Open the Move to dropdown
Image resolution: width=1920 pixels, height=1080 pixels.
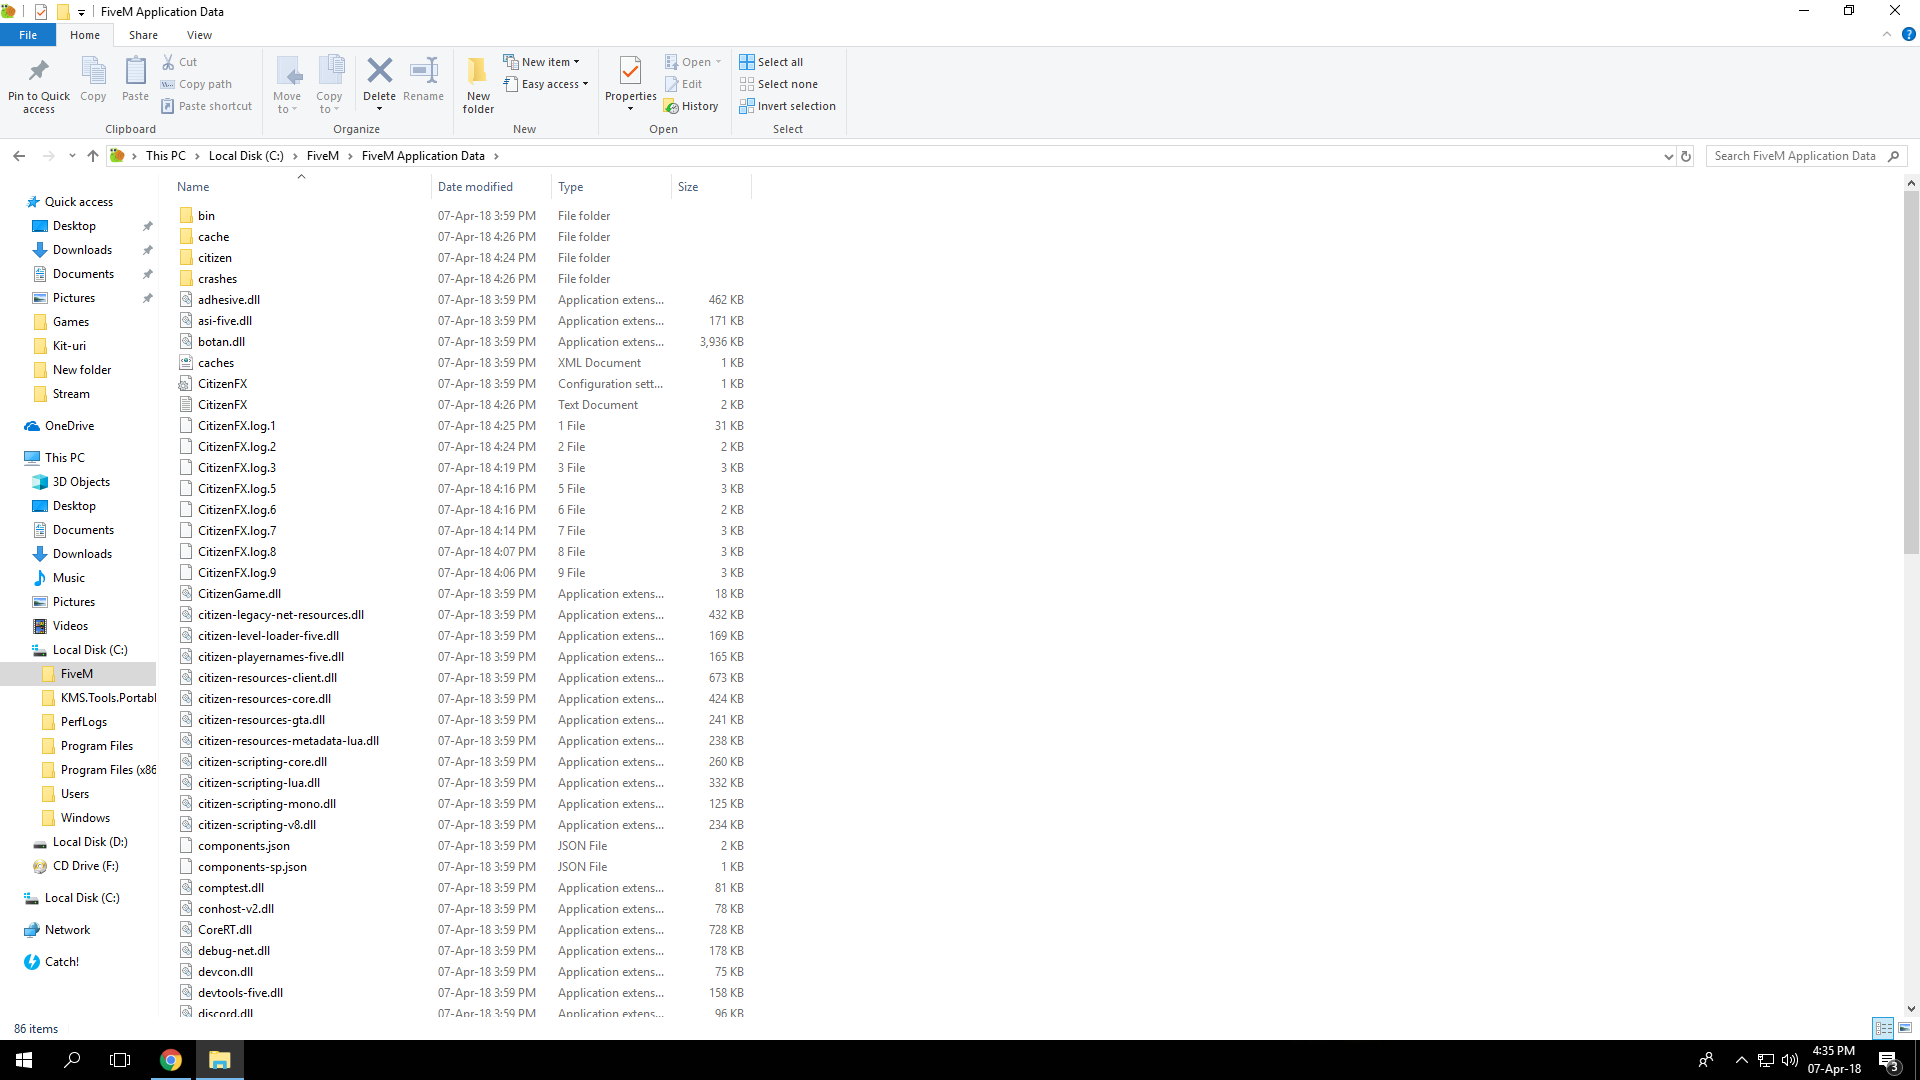click(287, 85)
